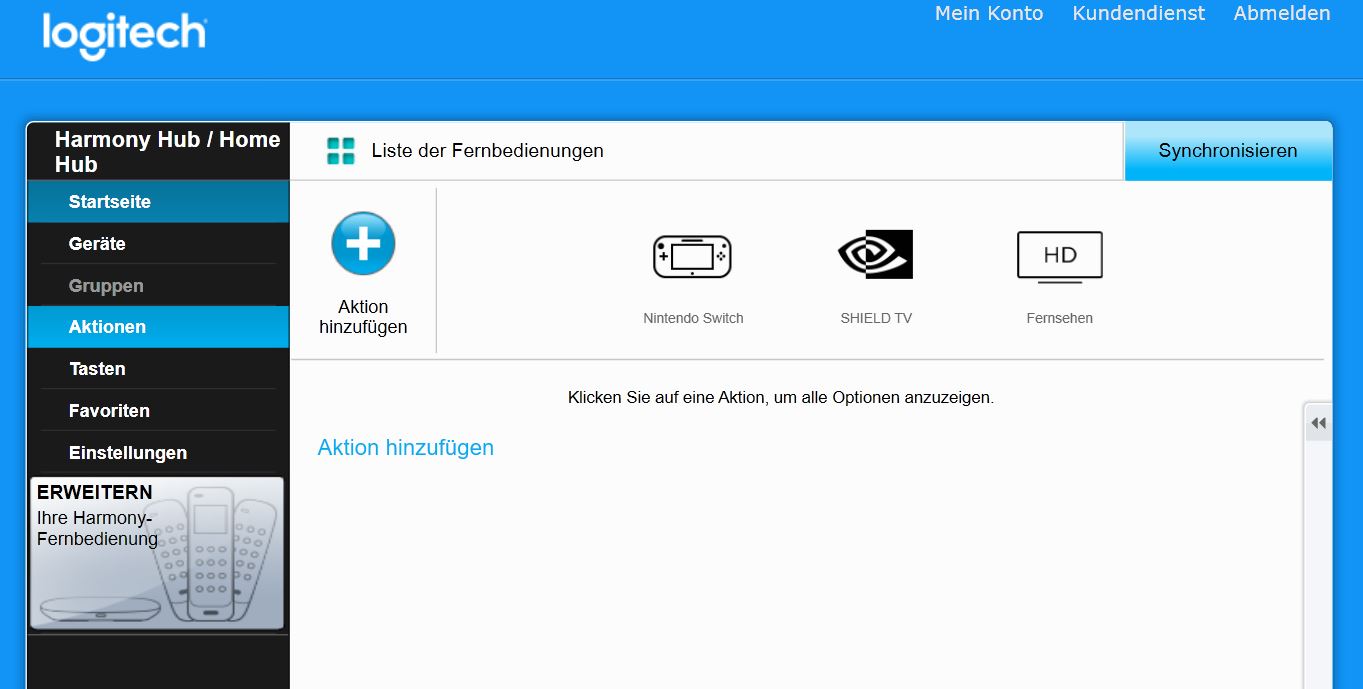Click the Erweitern remote banner
The width and height of the screenshot is (1363, 689).
(x=157, y=553)
